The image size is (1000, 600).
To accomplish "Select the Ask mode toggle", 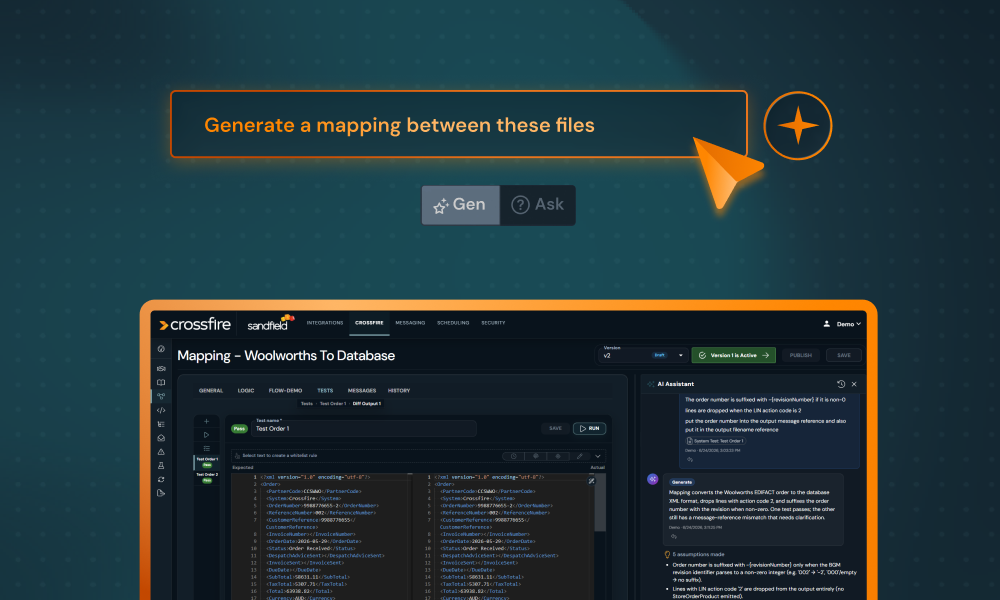I will click(x=538, y=205).
